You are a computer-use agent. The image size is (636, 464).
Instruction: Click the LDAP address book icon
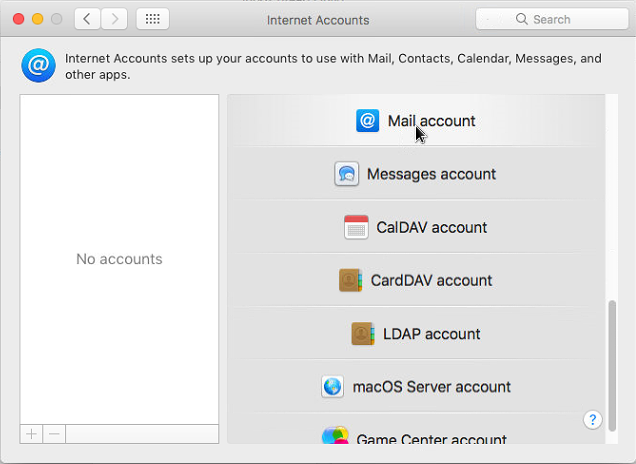click(363, 333)
